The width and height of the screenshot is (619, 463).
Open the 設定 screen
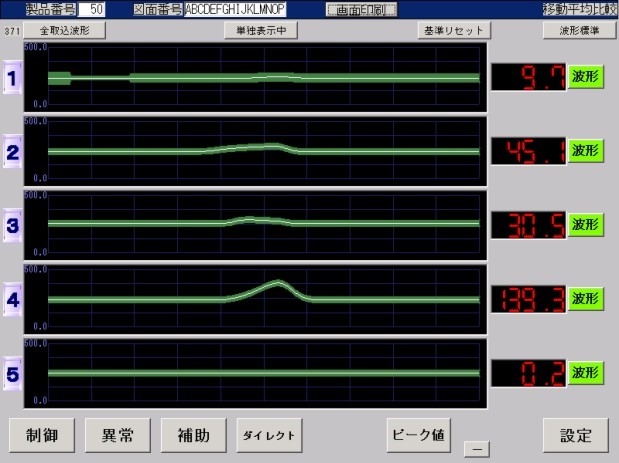pyautogui.click(x=576, y=435)
